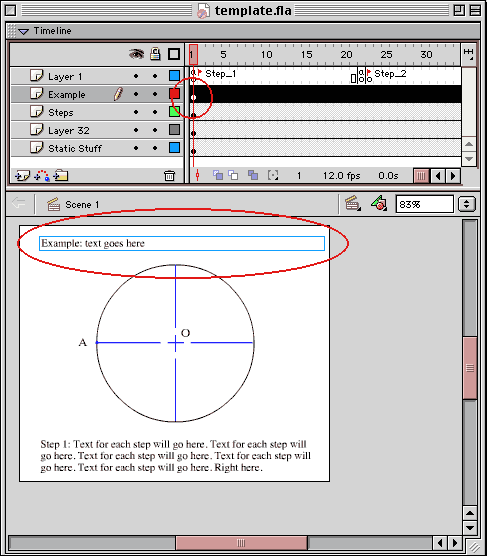
Task: Click the Step_2 frame label
Action: coord(390,74)
